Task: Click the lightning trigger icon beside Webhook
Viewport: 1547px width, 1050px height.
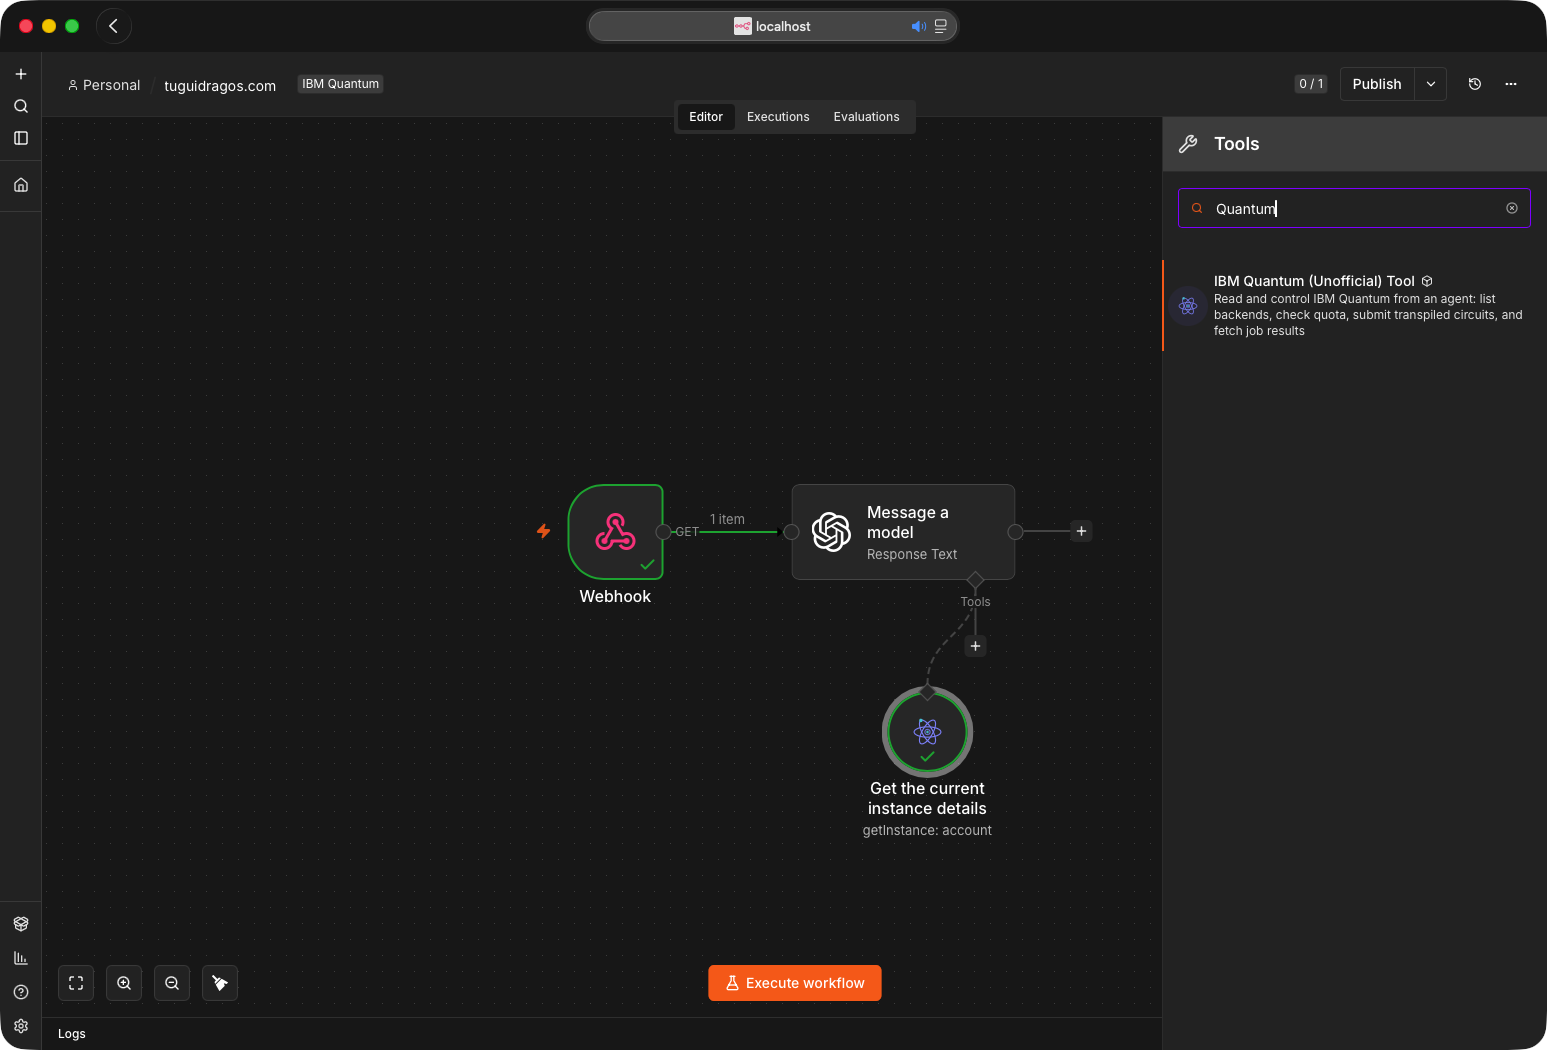Action: point(543,531)
